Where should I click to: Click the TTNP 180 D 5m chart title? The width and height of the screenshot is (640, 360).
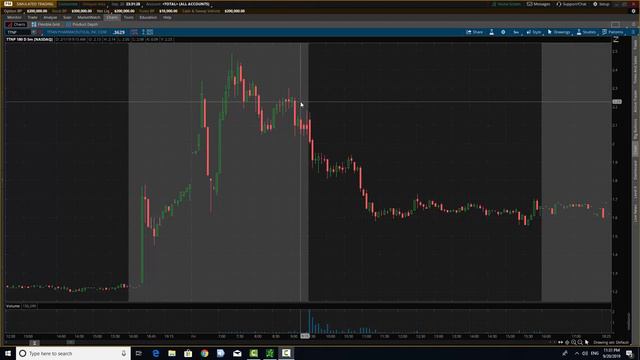[x=29, y=40]
